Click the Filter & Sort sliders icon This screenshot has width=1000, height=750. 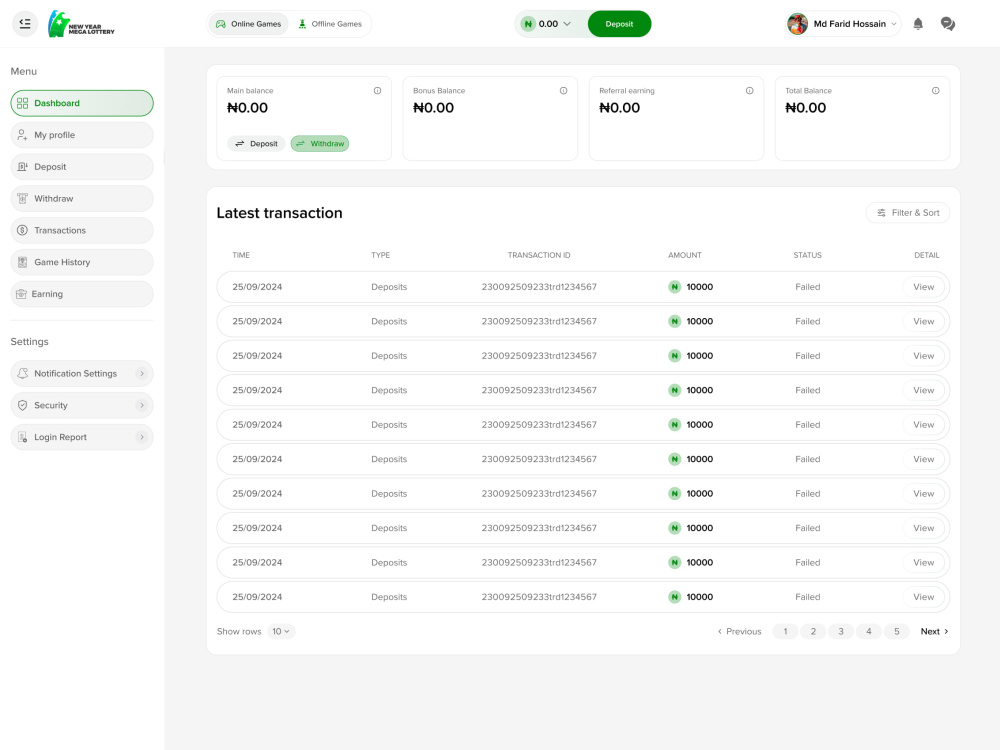point(881,212)
